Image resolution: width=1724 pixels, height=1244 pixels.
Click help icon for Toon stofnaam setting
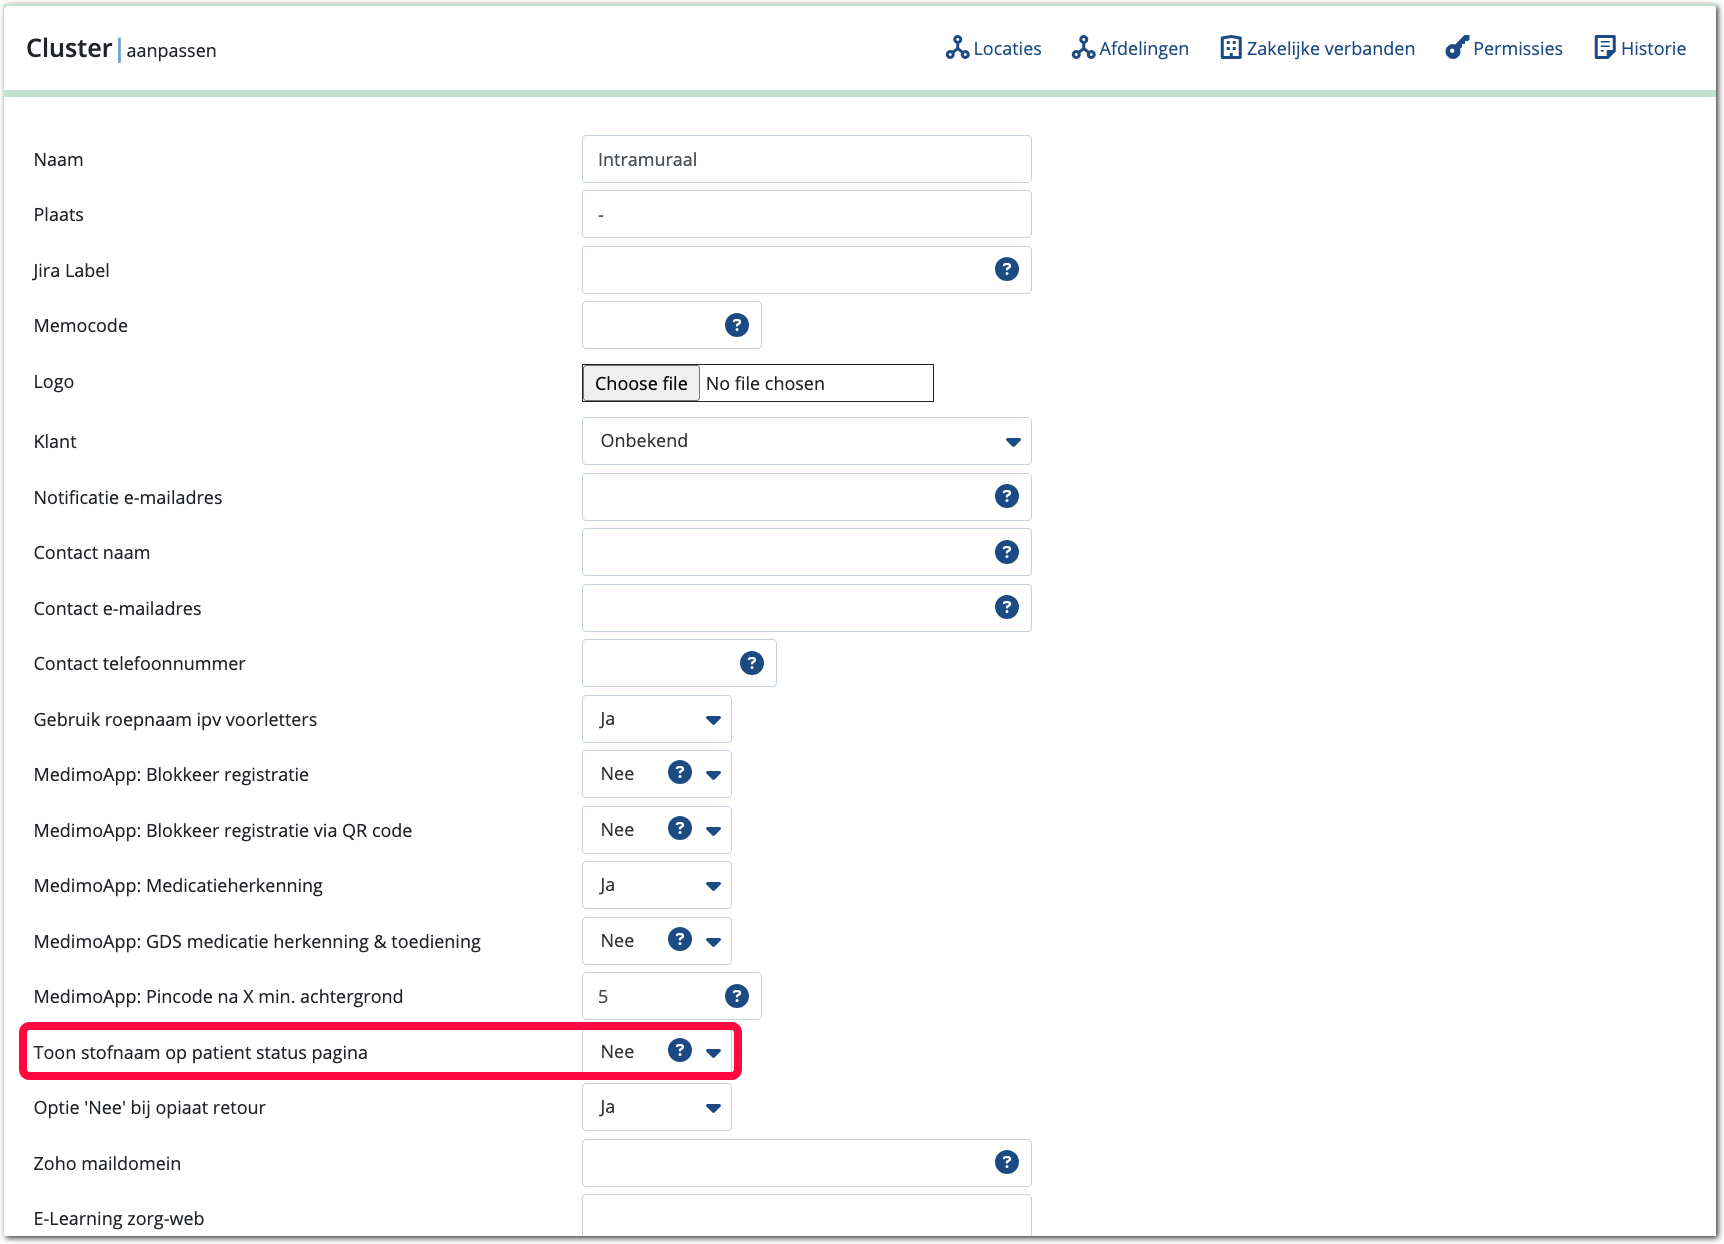(x=680, y=1050)
